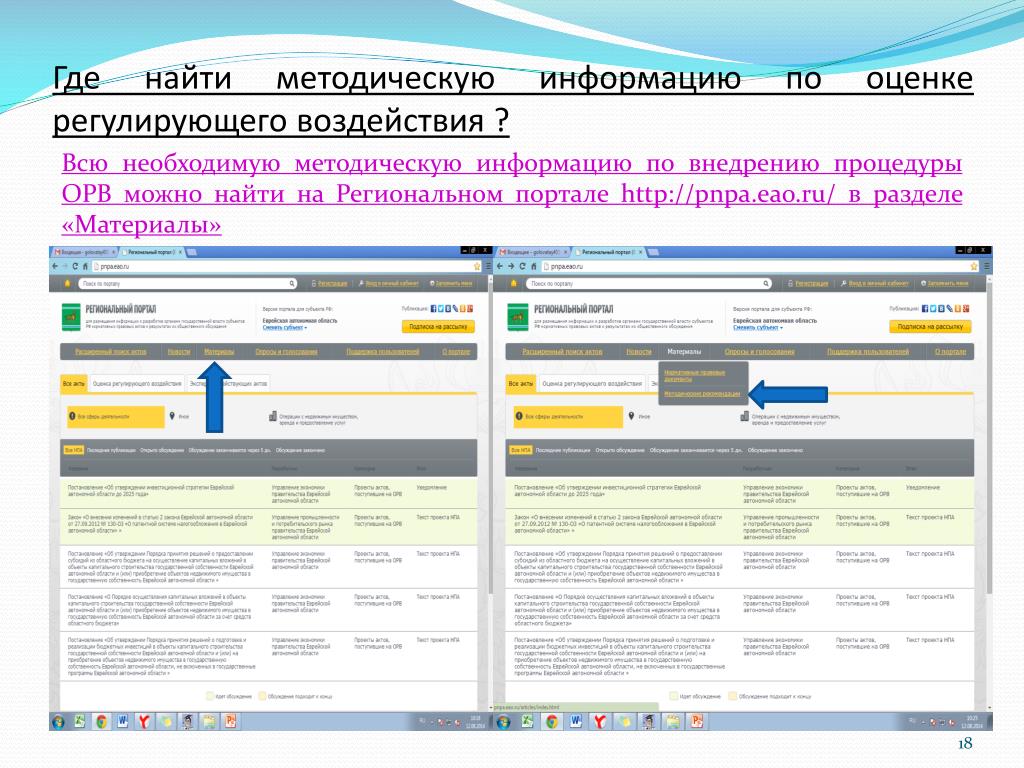Click Twitter share icon in left browser
Screen dimensions: 1024x768
441,308
